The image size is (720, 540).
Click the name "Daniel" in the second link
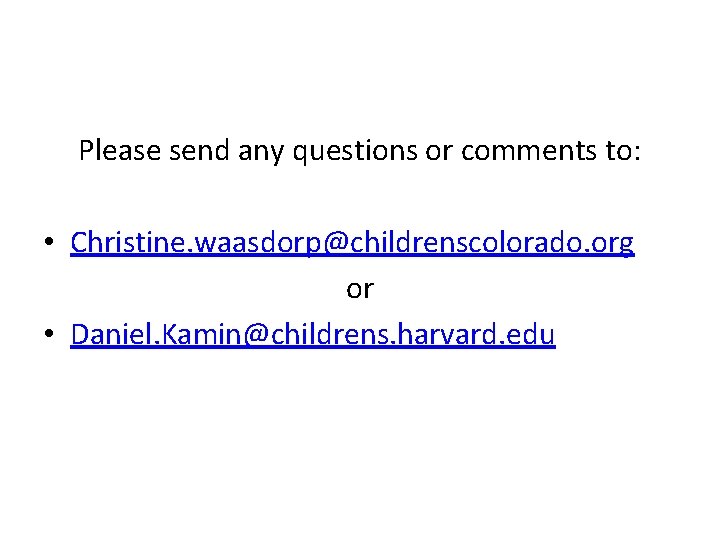tap(104, 335)
